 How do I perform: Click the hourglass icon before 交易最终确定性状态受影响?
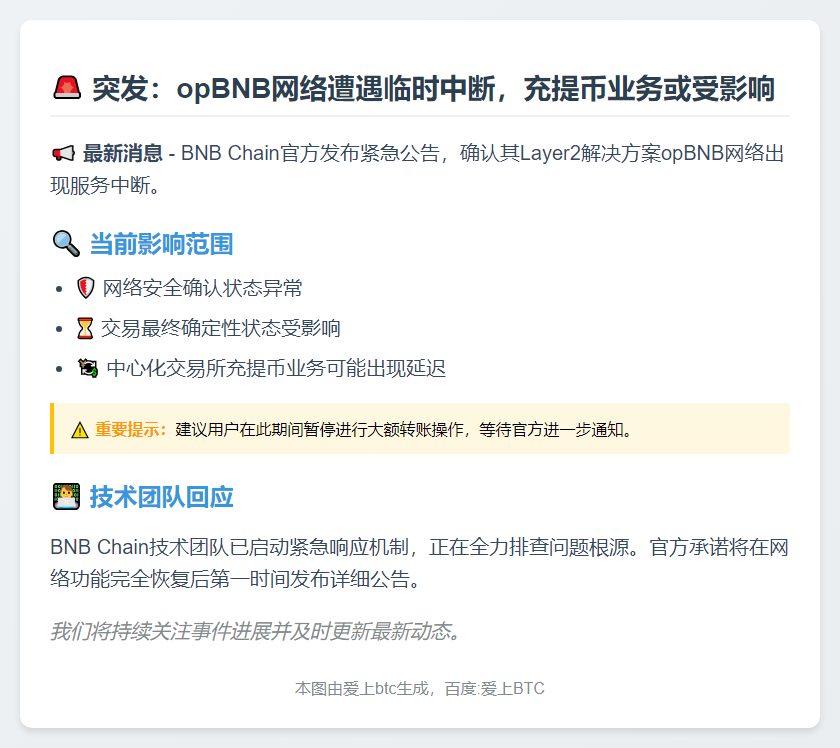(85, 329)
